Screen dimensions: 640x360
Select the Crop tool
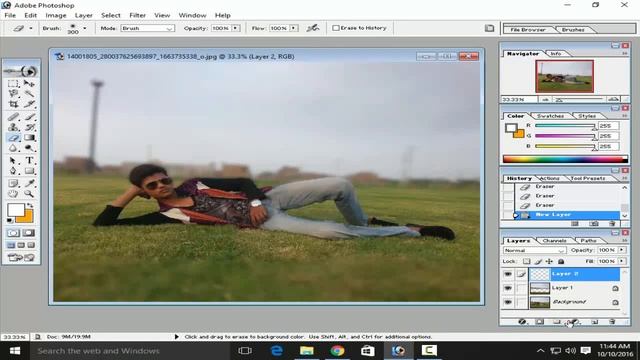click(13, 104)
